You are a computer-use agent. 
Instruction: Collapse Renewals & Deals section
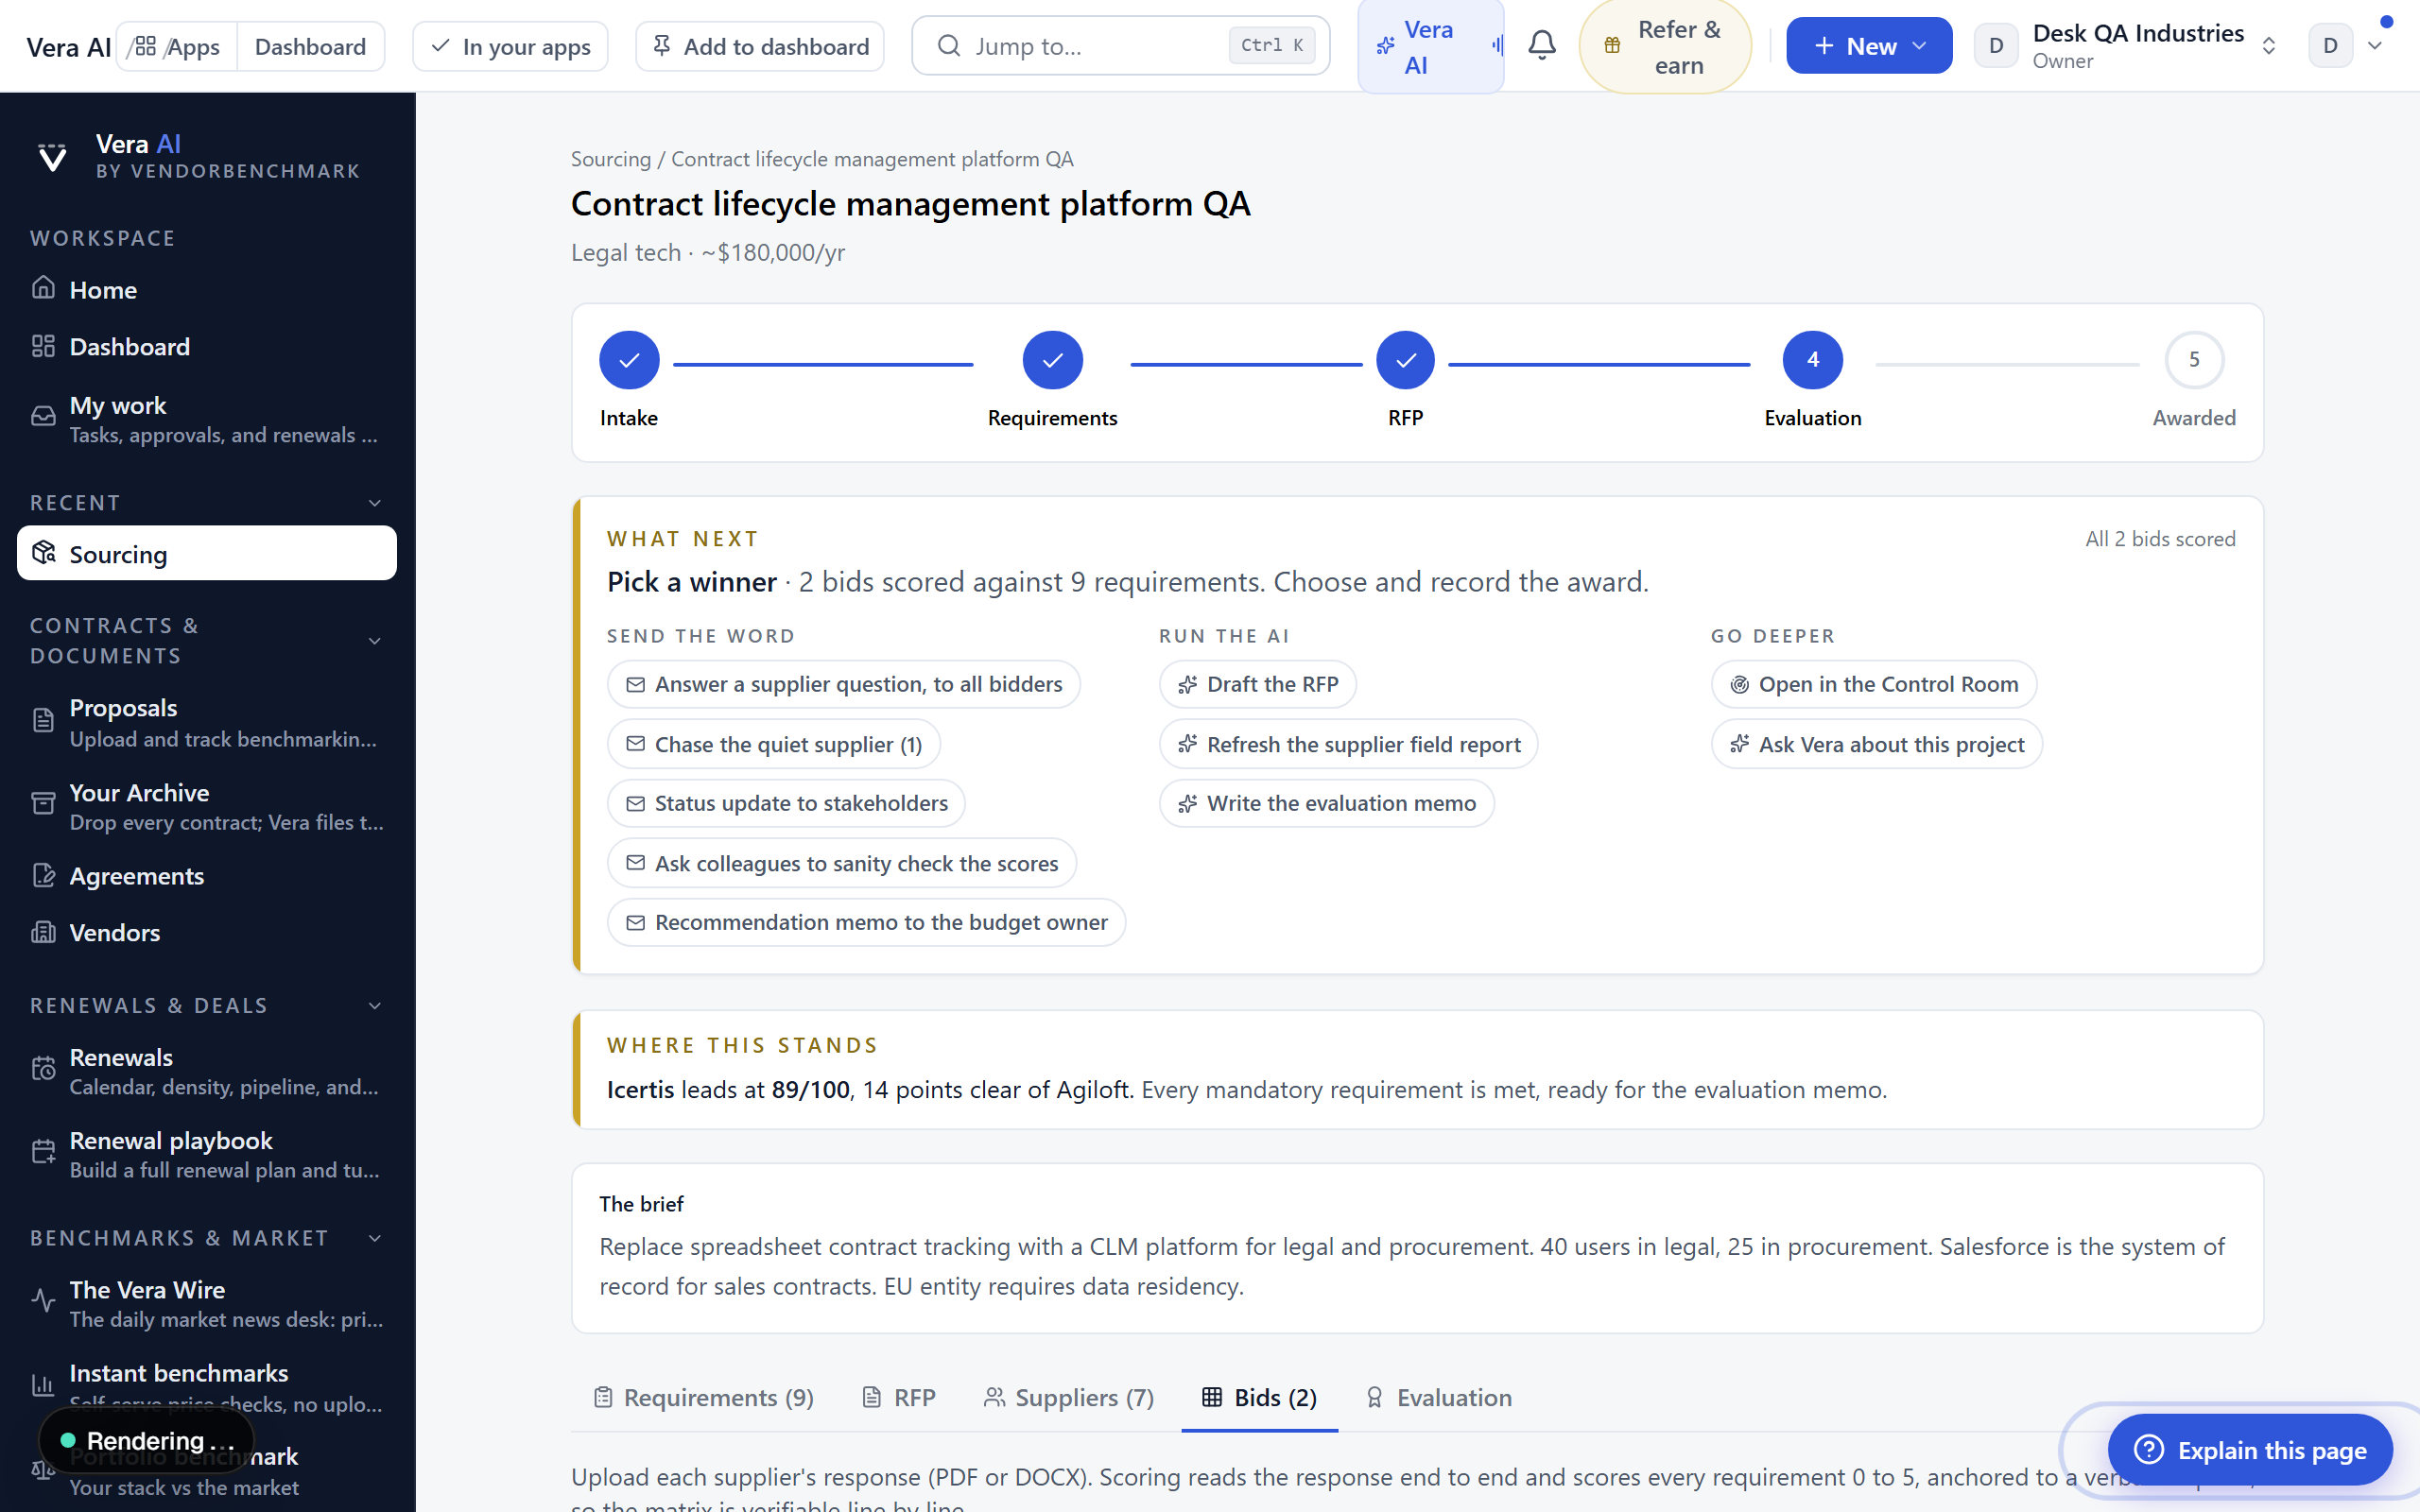[x=375, y=1006]
